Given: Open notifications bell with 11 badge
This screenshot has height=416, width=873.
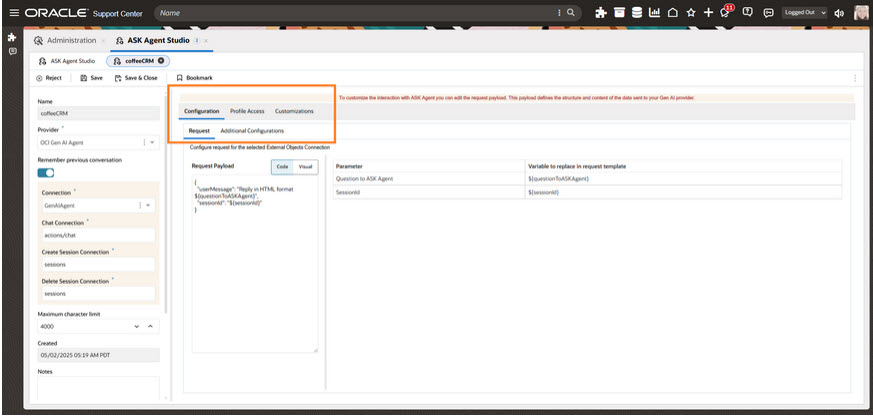Looking at the screenshot, I should coord(726,12).
